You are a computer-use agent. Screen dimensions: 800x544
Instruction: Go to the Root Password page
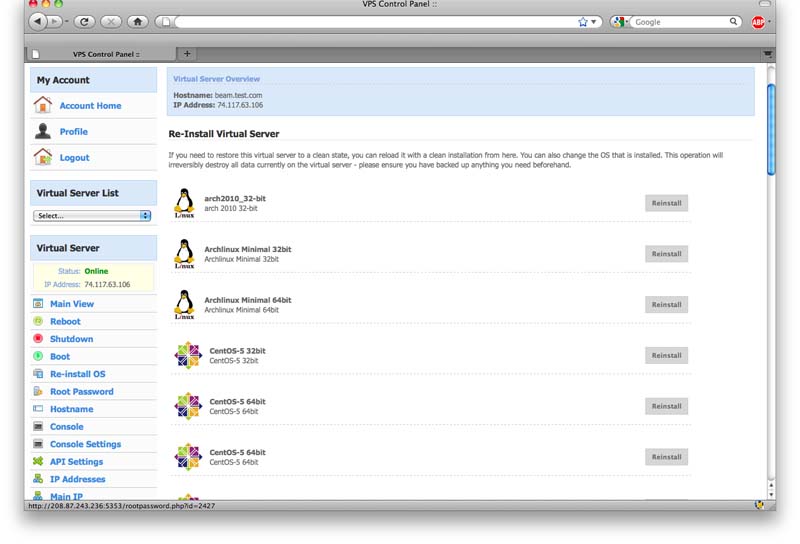[x=81, y=392]
